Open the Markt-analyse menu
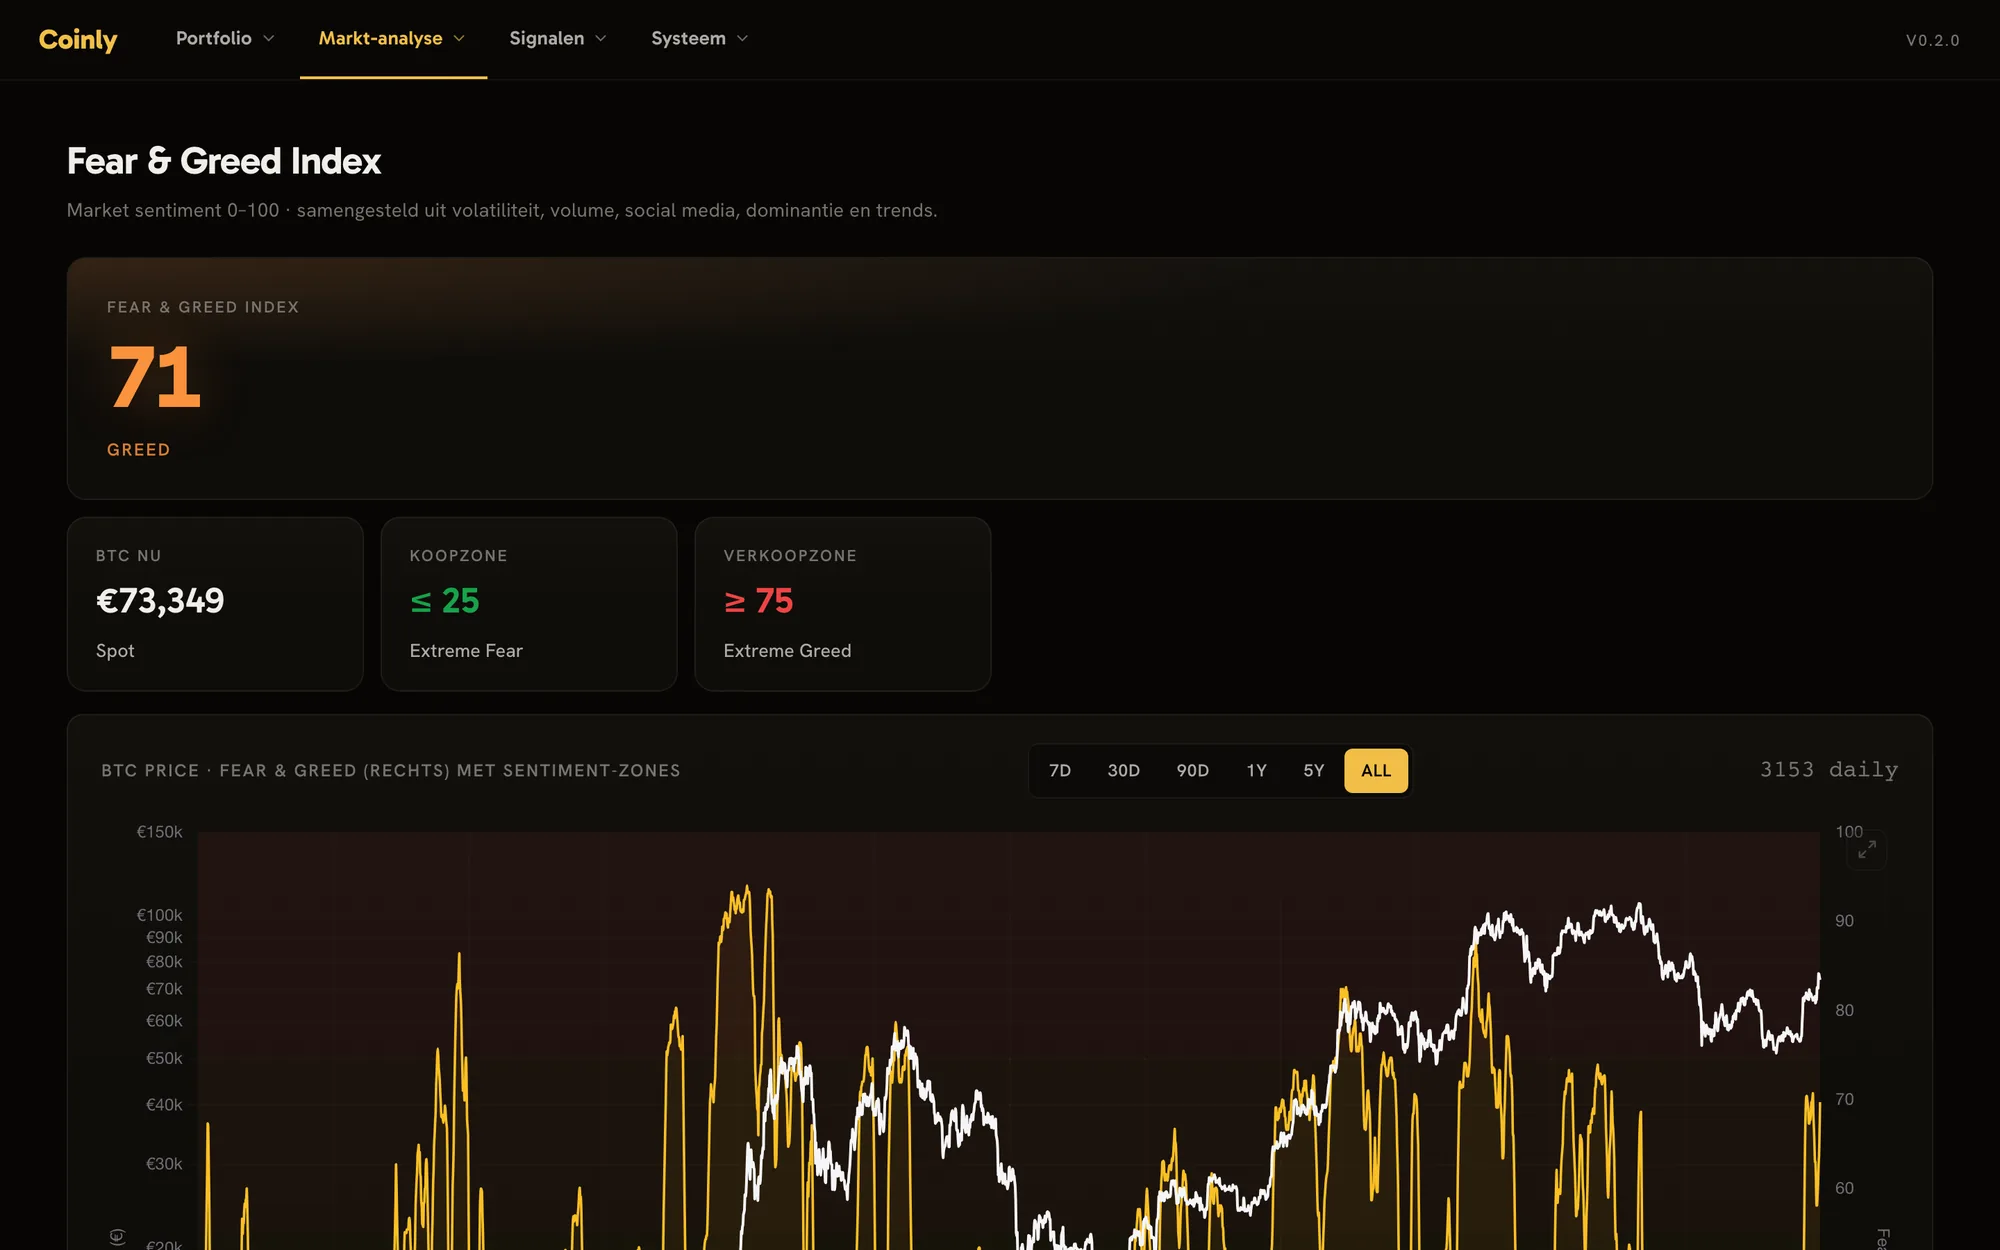 pyautogui.click(x=392, y=38)
